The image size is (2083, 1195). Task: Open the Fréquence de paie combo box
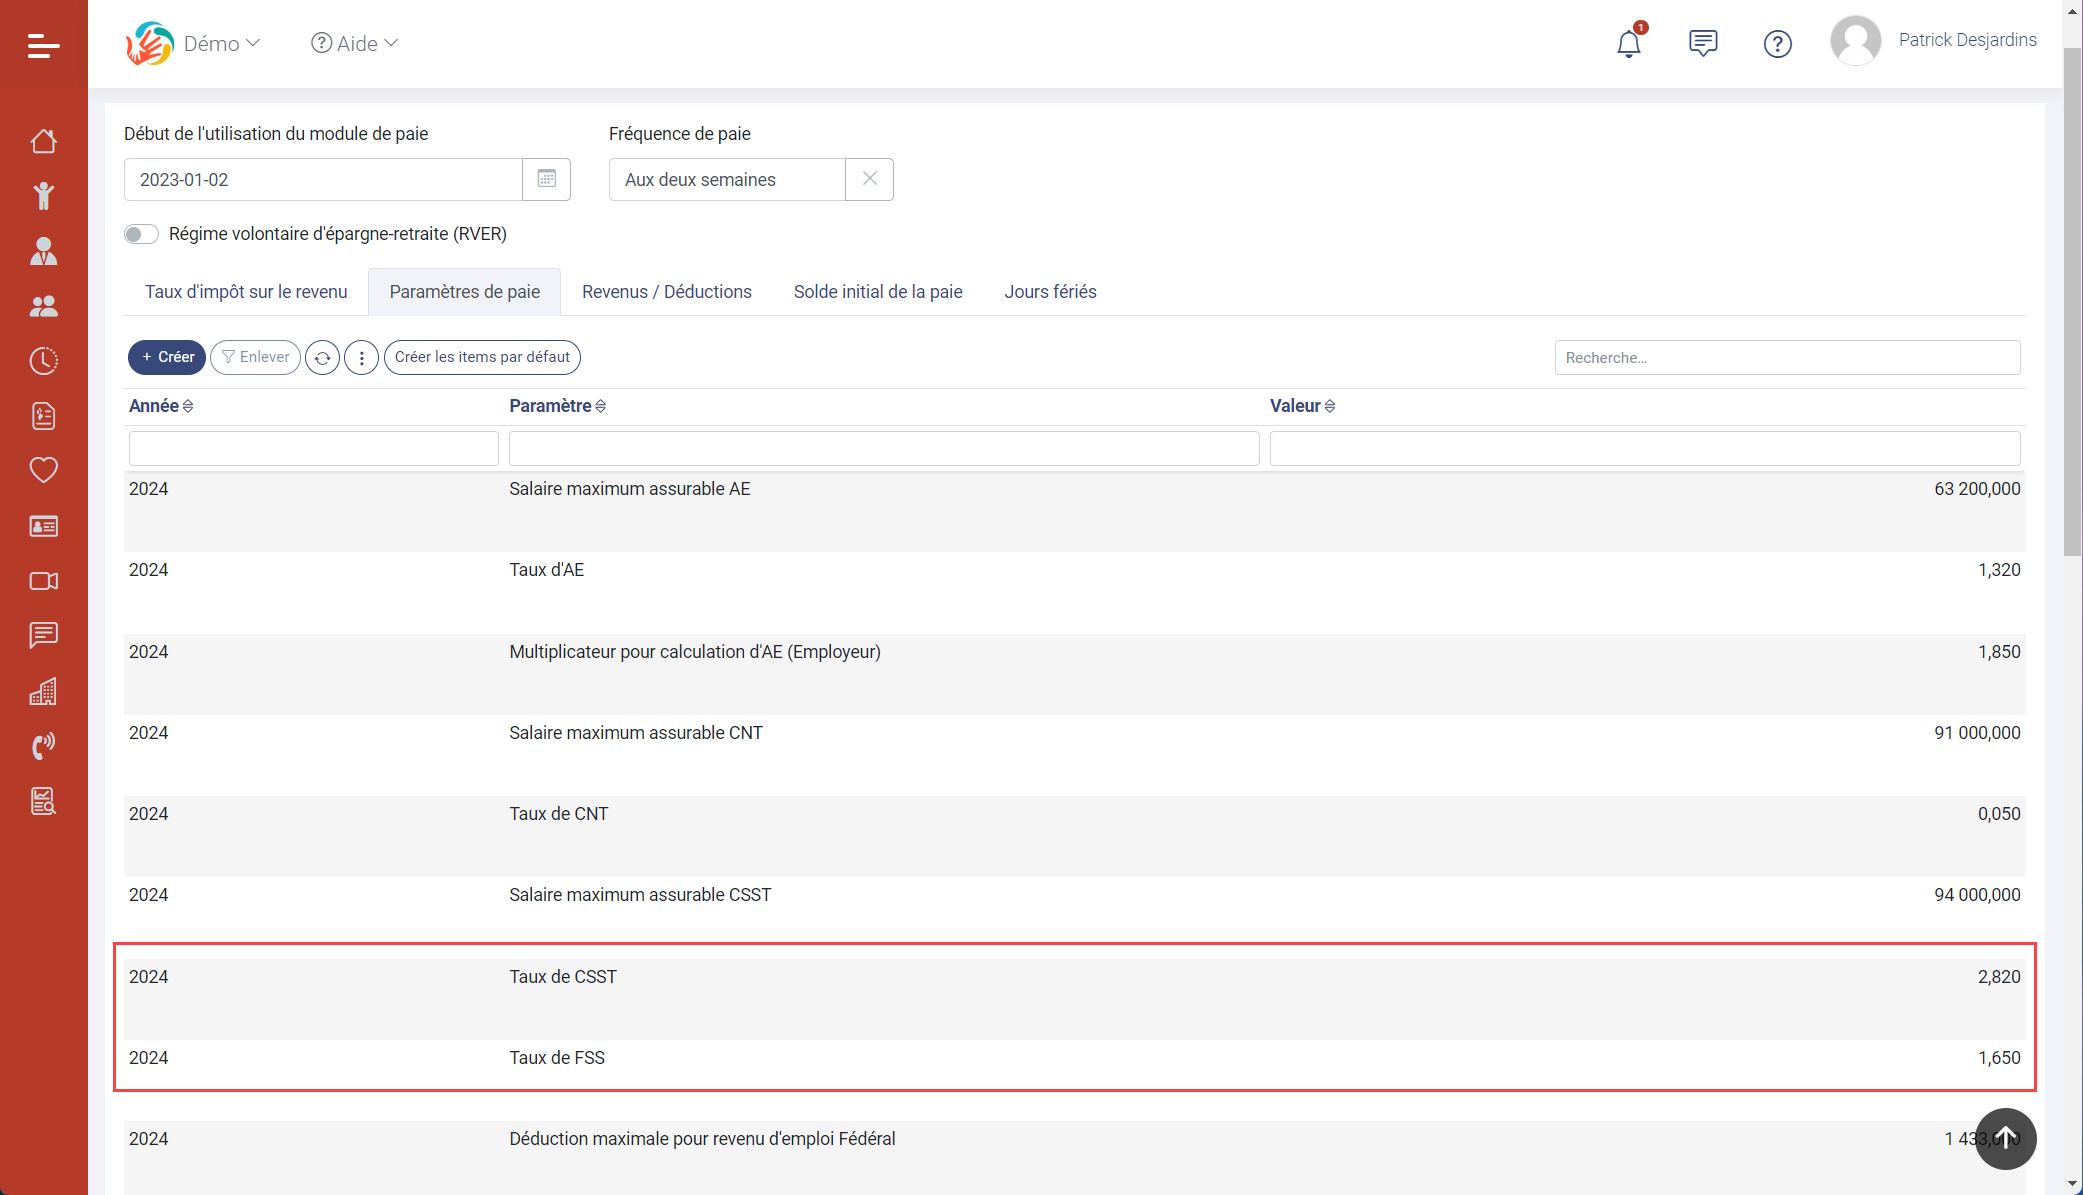coord(727,180)
